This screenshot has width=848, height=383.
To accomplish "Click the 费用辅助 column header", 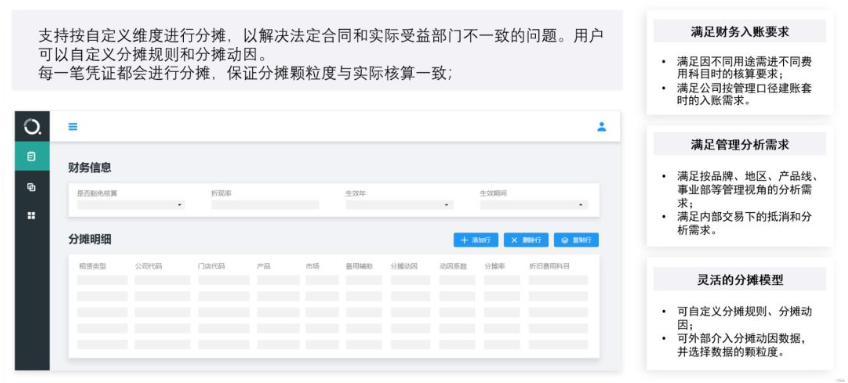I will [x=359, y=266].
